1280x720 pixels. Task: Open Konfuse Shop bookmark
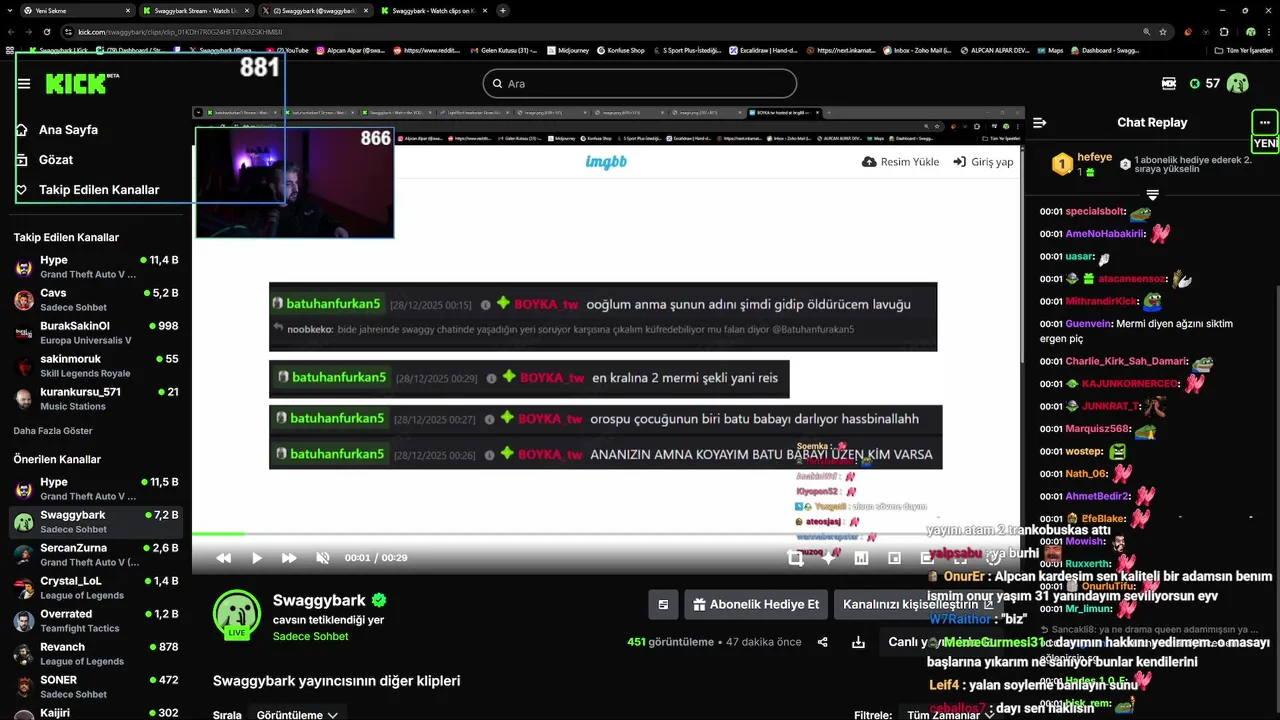pyautogui.click(x=620, y=50)
